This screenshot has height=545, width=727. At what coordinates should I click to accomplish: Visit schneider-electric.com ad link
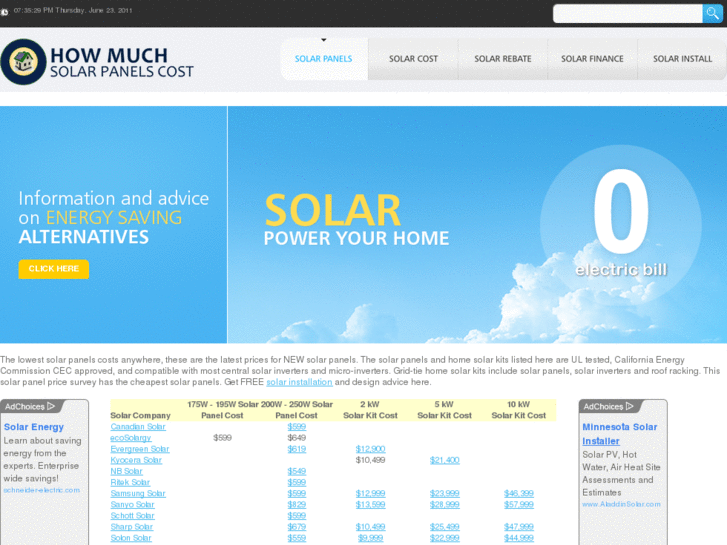(x=42, y=490)
